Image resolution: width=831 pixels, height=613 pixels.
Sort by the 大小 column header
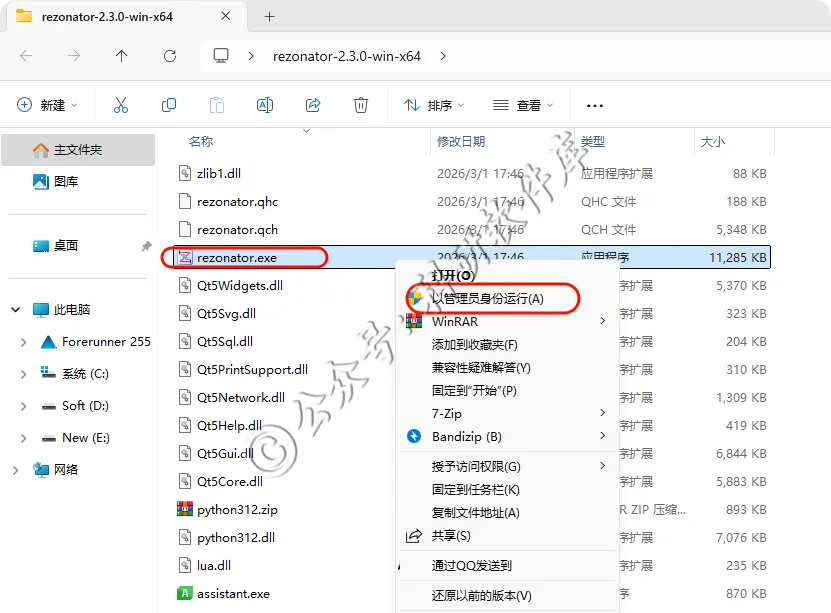click(x=712, y=141)
